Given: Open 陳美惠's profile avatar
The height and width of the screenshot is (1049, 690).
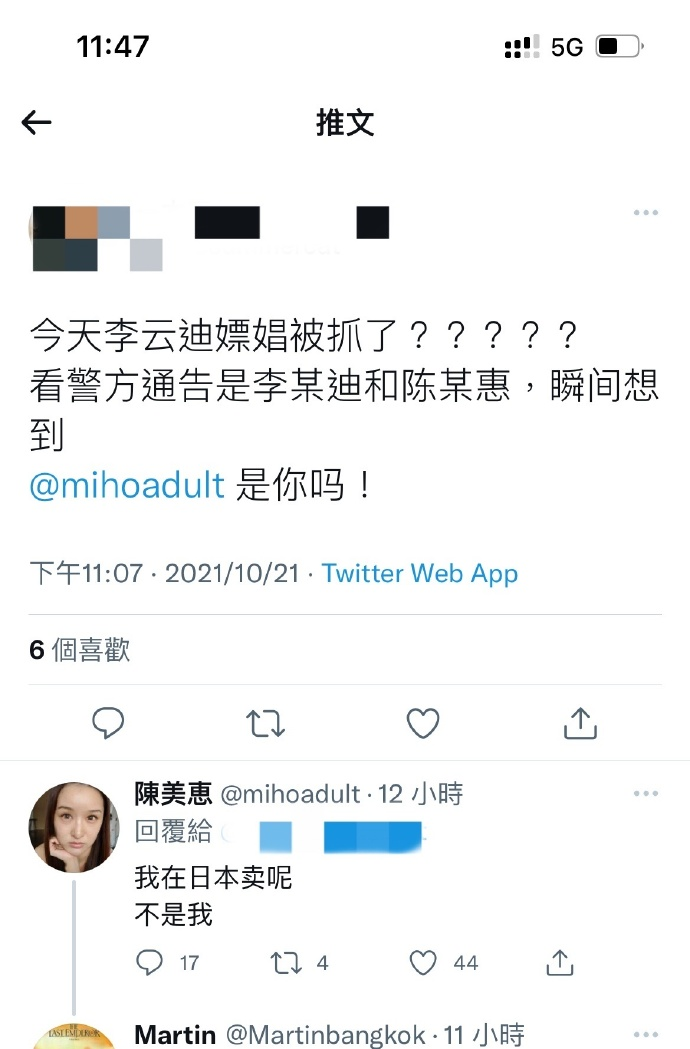Looking at the screenshot, I should coord(74,828).
